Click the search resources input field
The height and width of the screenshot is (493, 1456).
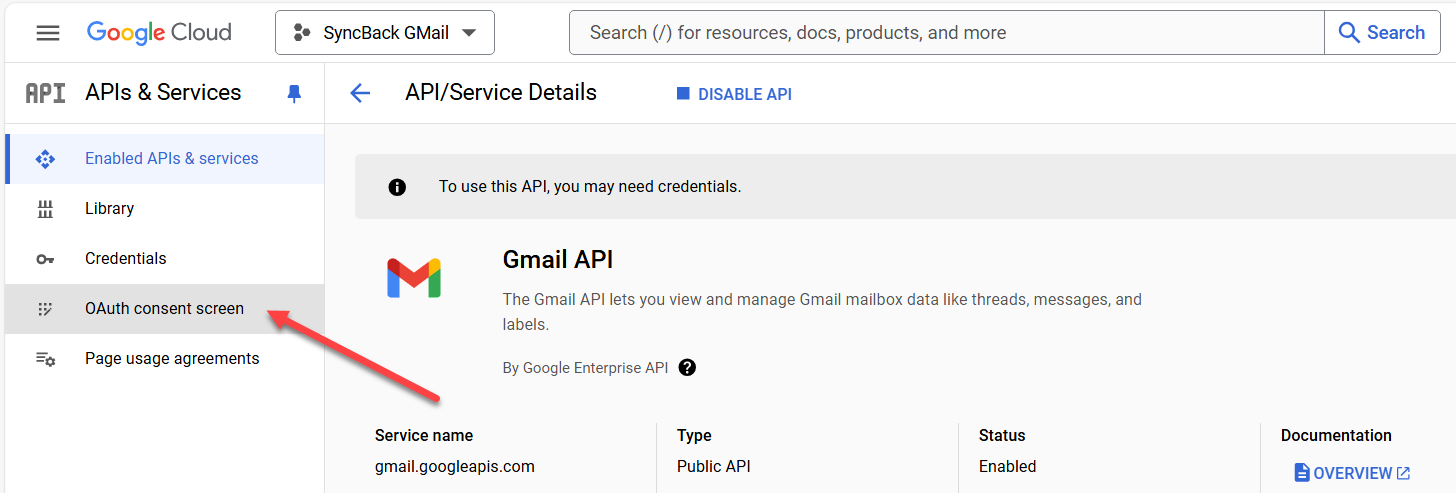pyautogui.click(x=945, y=33)
